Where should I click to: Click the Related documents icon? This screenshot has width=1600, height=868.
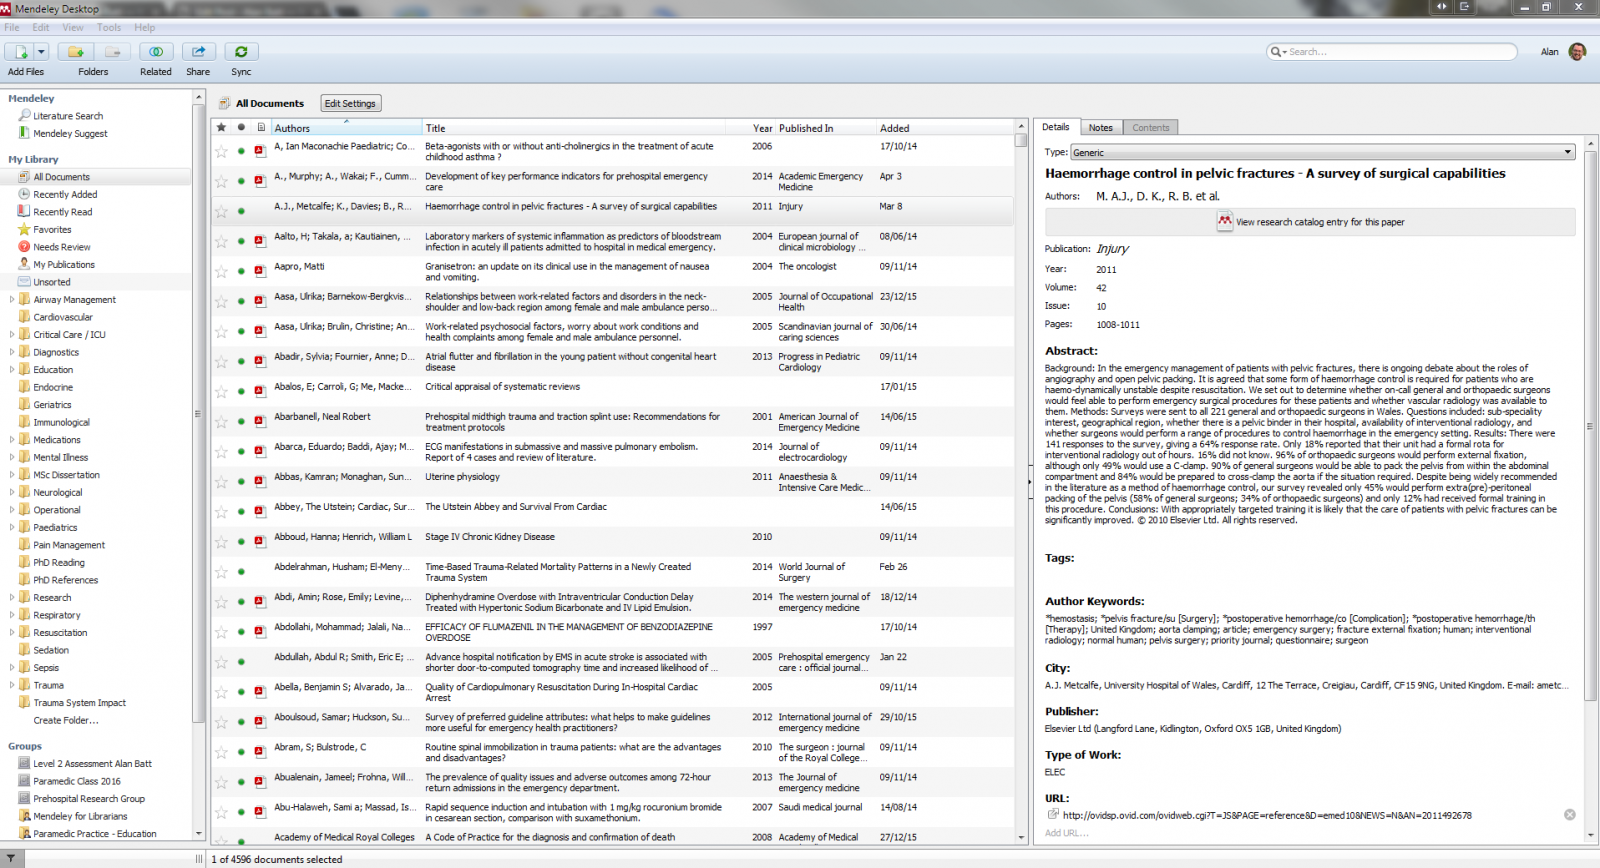click(x=156, y=52)
